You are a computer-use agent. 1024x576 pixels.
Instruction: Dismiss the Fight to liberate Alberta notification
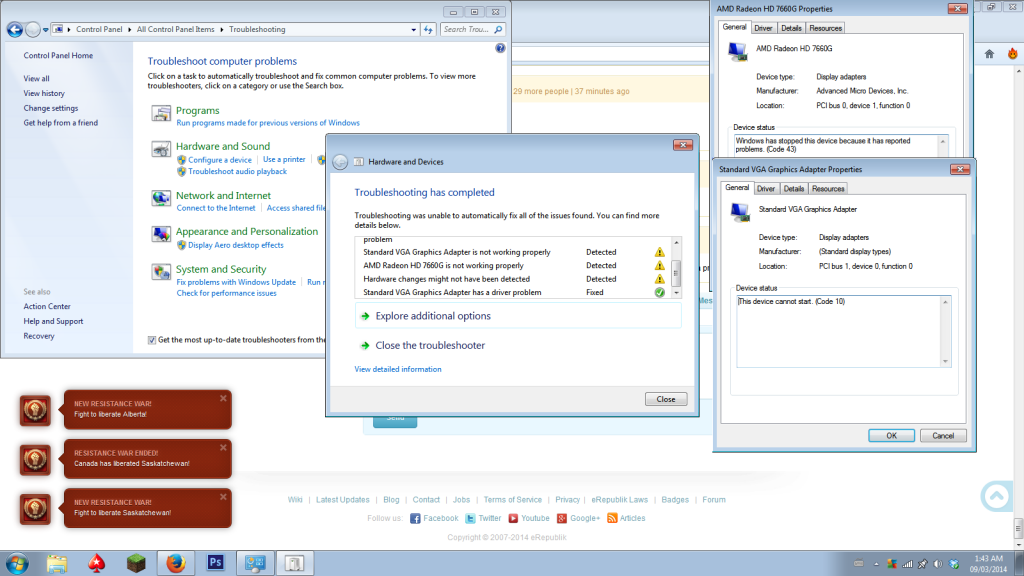pyautogui.click(x=223, y=398)
